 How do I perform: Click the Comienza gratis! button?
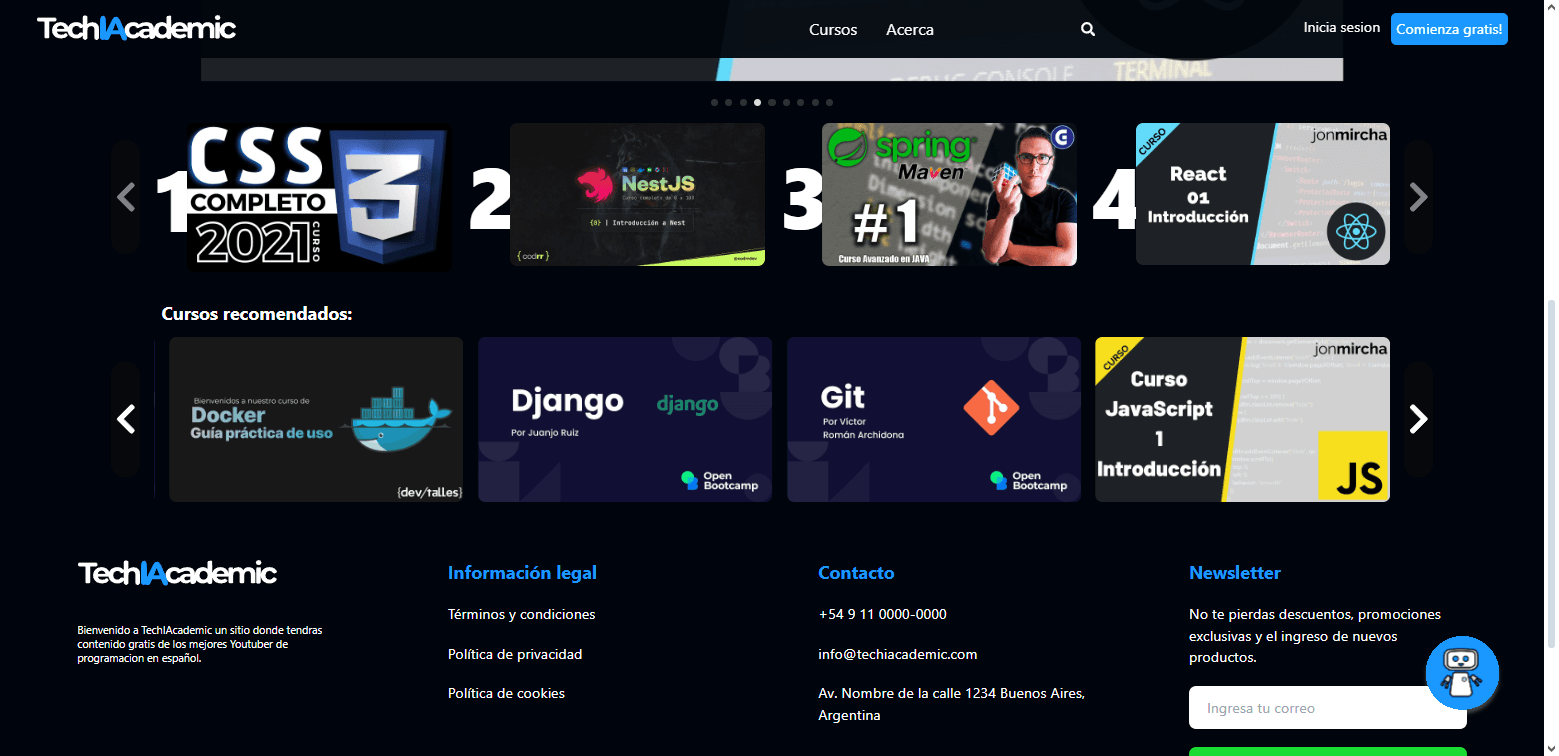pyautogui.click(x=1449, y=29)
